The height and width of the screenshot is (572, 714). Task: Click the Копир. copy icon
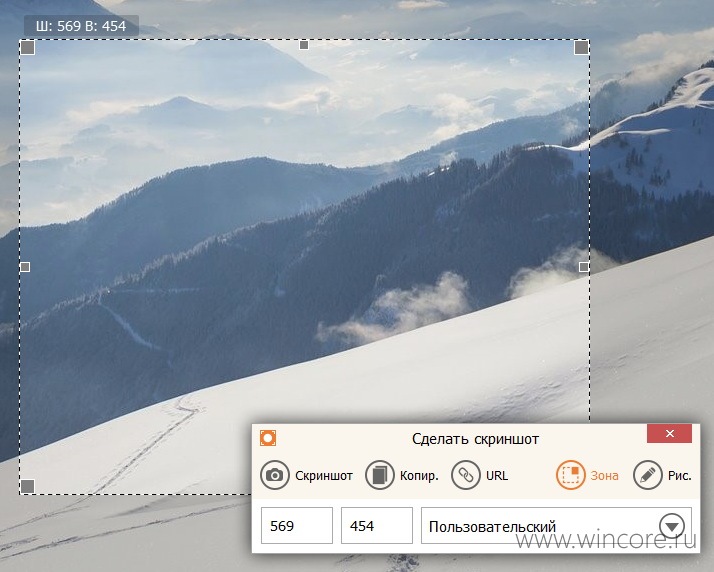tap(379, 475)
